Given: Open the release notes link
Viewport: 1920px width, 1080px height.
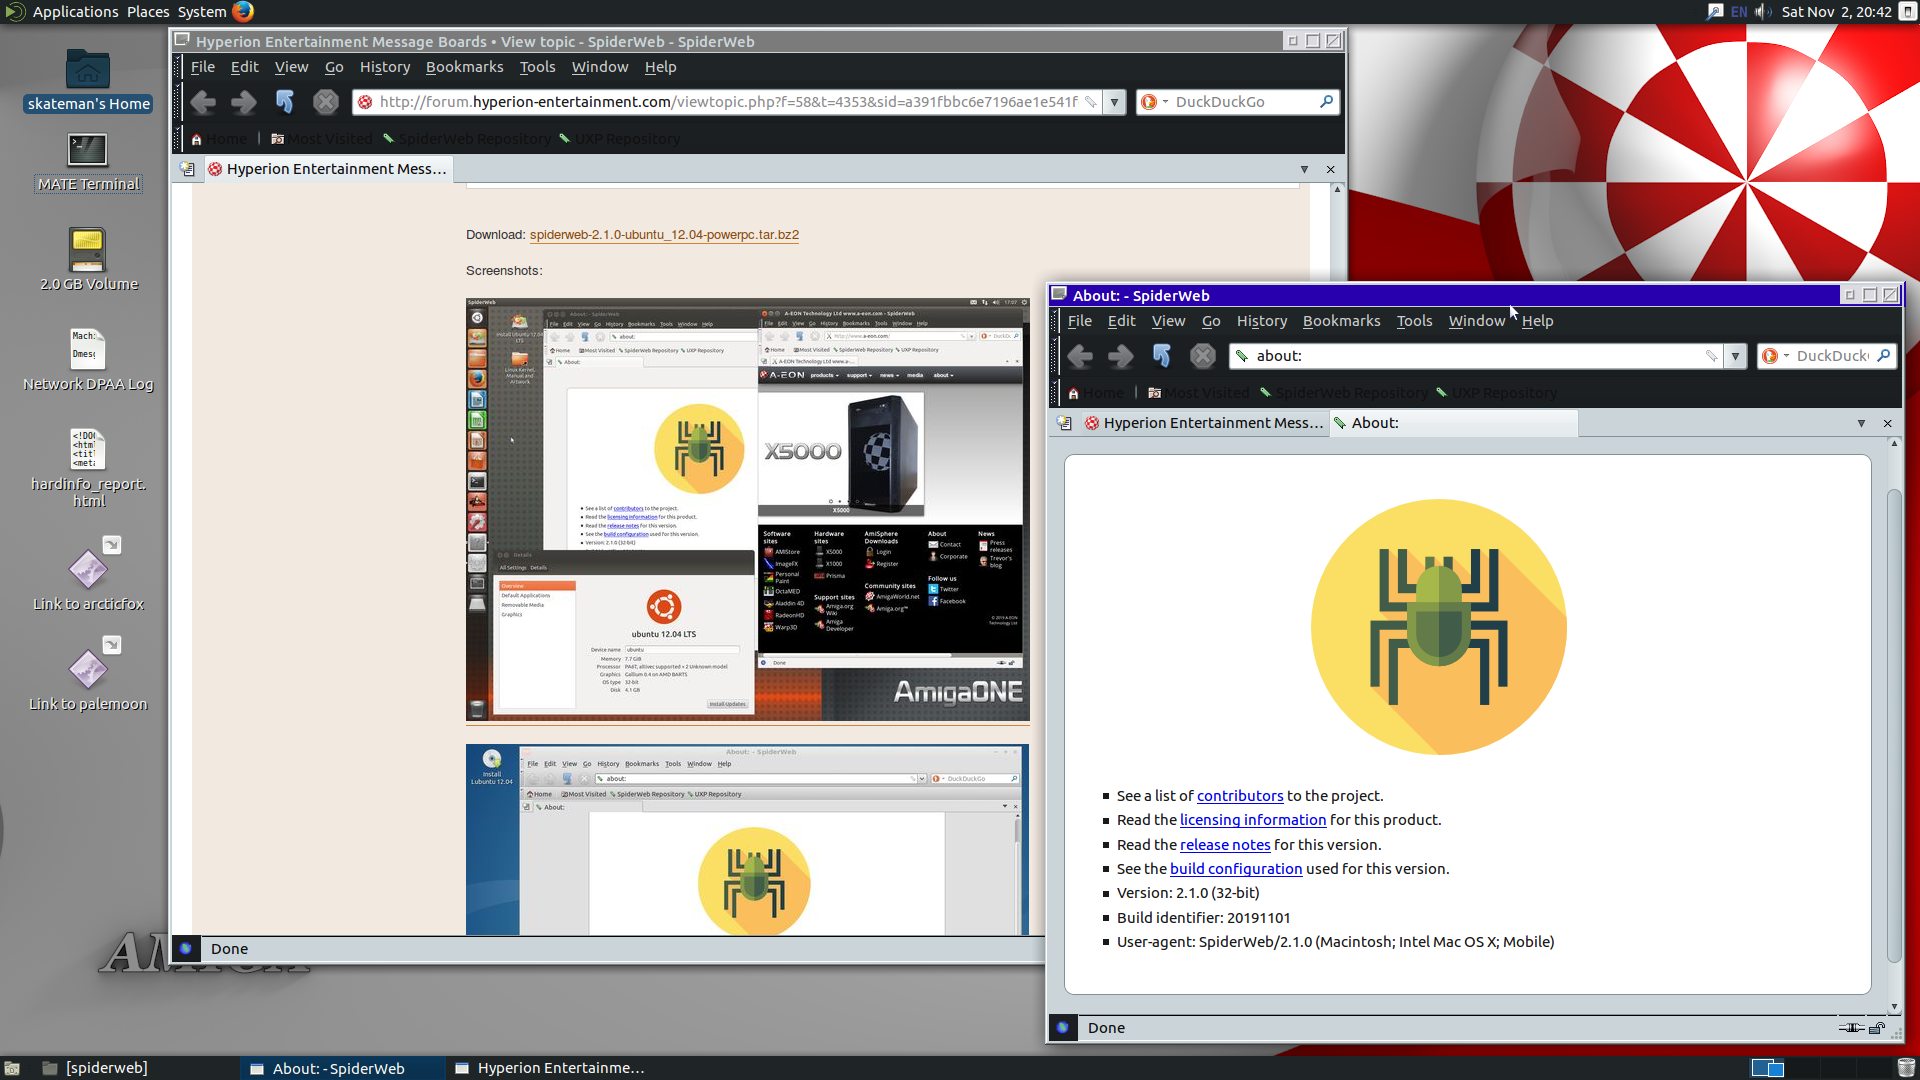Looking at the screenshot, I should coord(1225,845).
